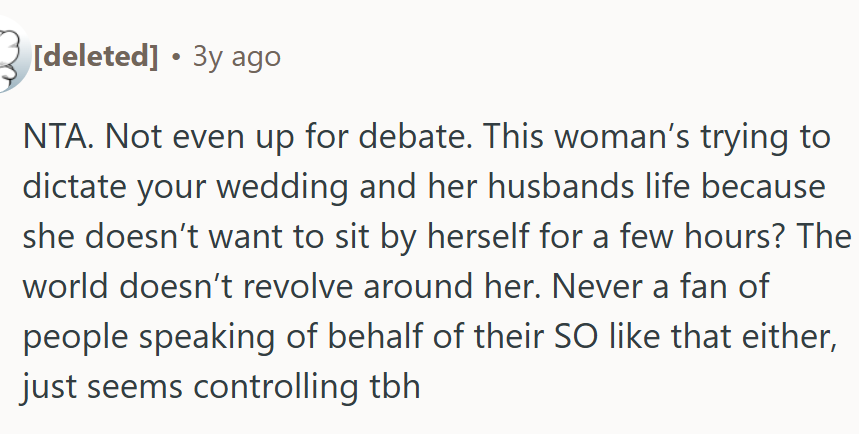Click the dot separator before timestamp
859x434 pixels.
pyautogui.click(x=176, y=58)
